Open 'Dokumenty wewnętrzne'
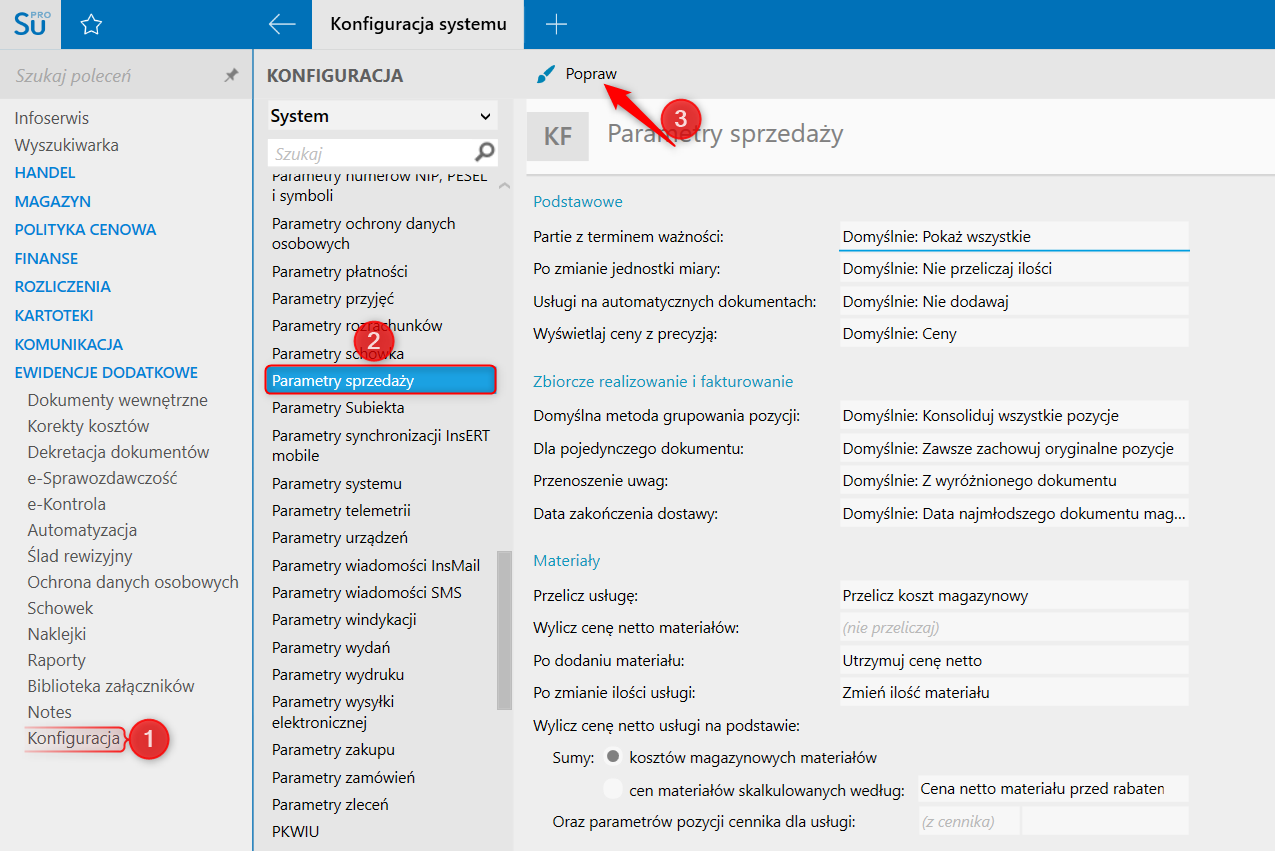1275x851 pixels. tap(117, 400)
